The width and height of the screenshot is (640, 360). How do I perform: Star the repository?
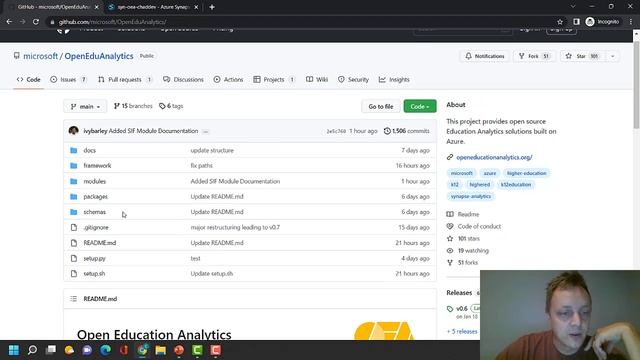coord(583,56)
